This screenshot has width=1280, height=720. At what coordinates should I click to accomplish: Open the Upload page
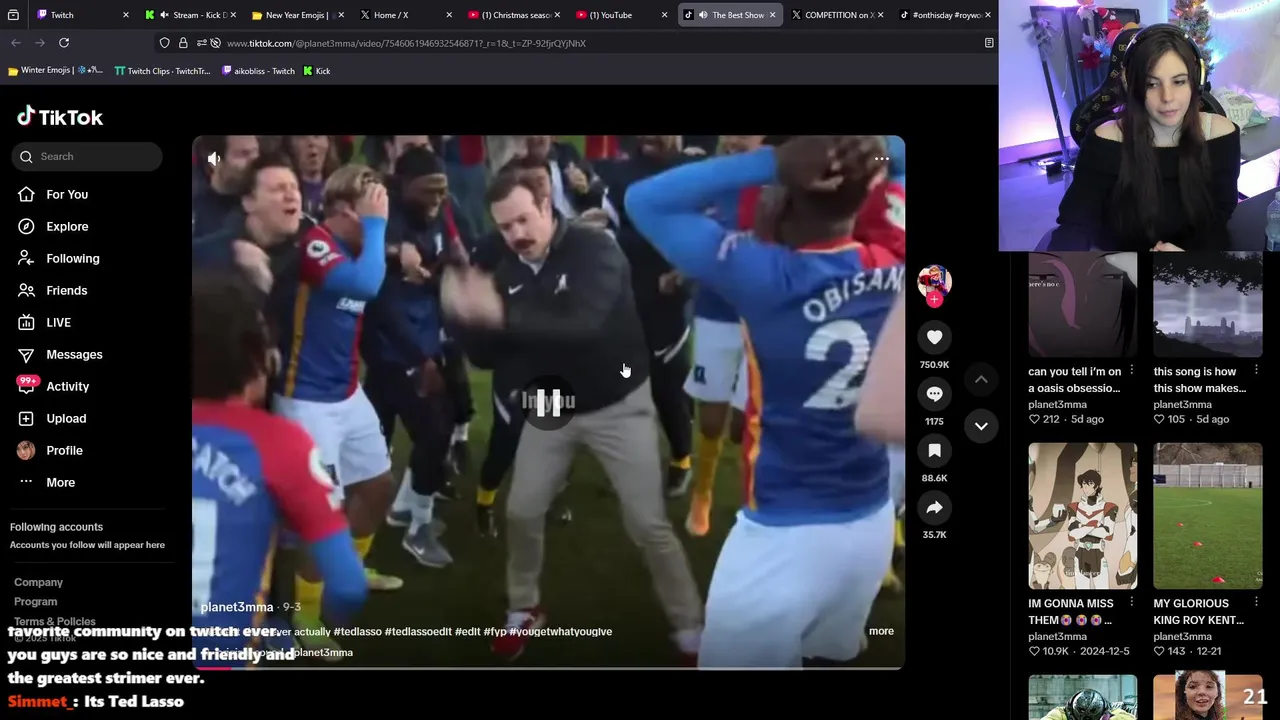[x=66, y=418]
